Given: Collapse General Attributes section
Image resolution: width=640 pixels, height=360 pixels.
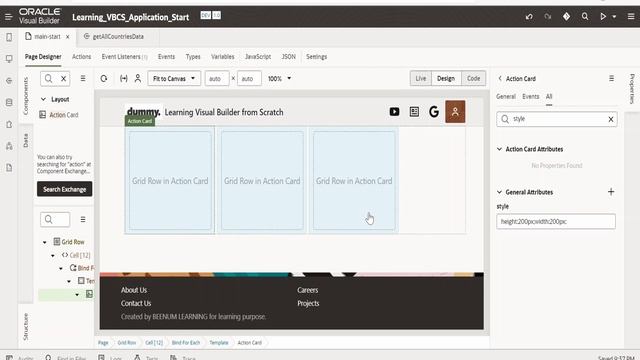Looking at the screenshot, I should click(x=499, y=192).
